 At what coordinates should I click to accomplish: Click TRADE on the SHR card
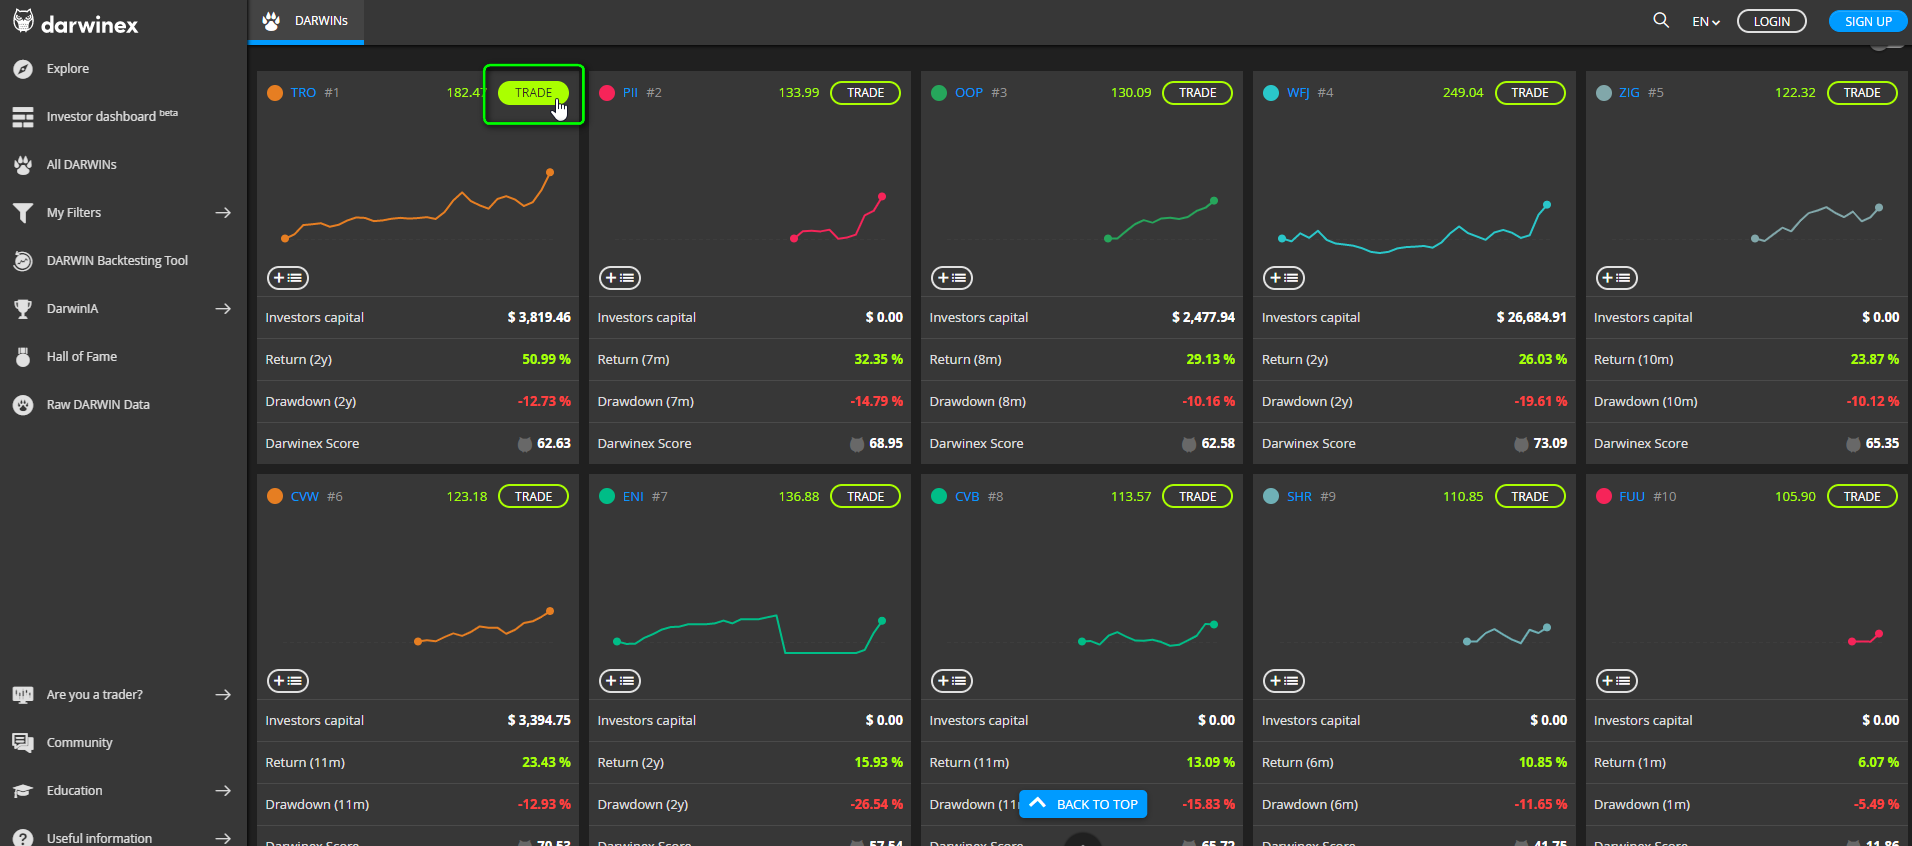click(1530, 496)
